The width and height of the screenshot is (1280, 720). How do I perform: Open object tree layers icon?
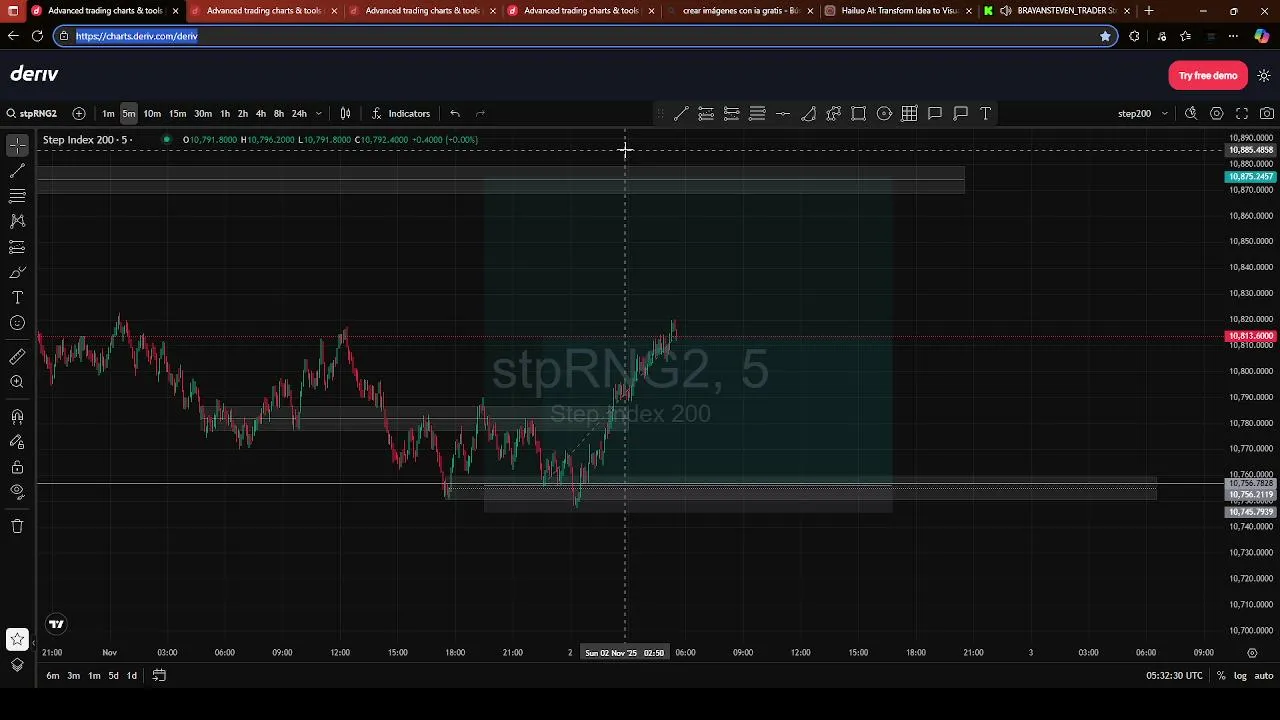17,665
